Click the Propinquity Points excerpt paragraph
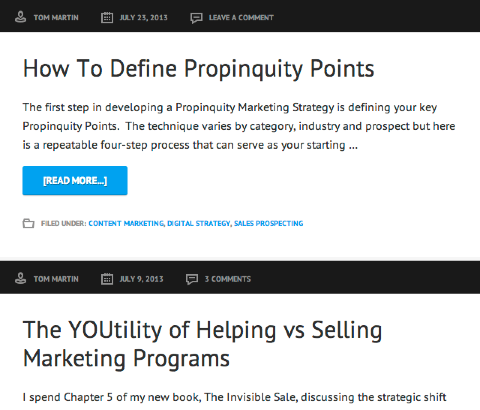Image resolution: width=480 pixels, height=410 pixels. pos(239,126)
